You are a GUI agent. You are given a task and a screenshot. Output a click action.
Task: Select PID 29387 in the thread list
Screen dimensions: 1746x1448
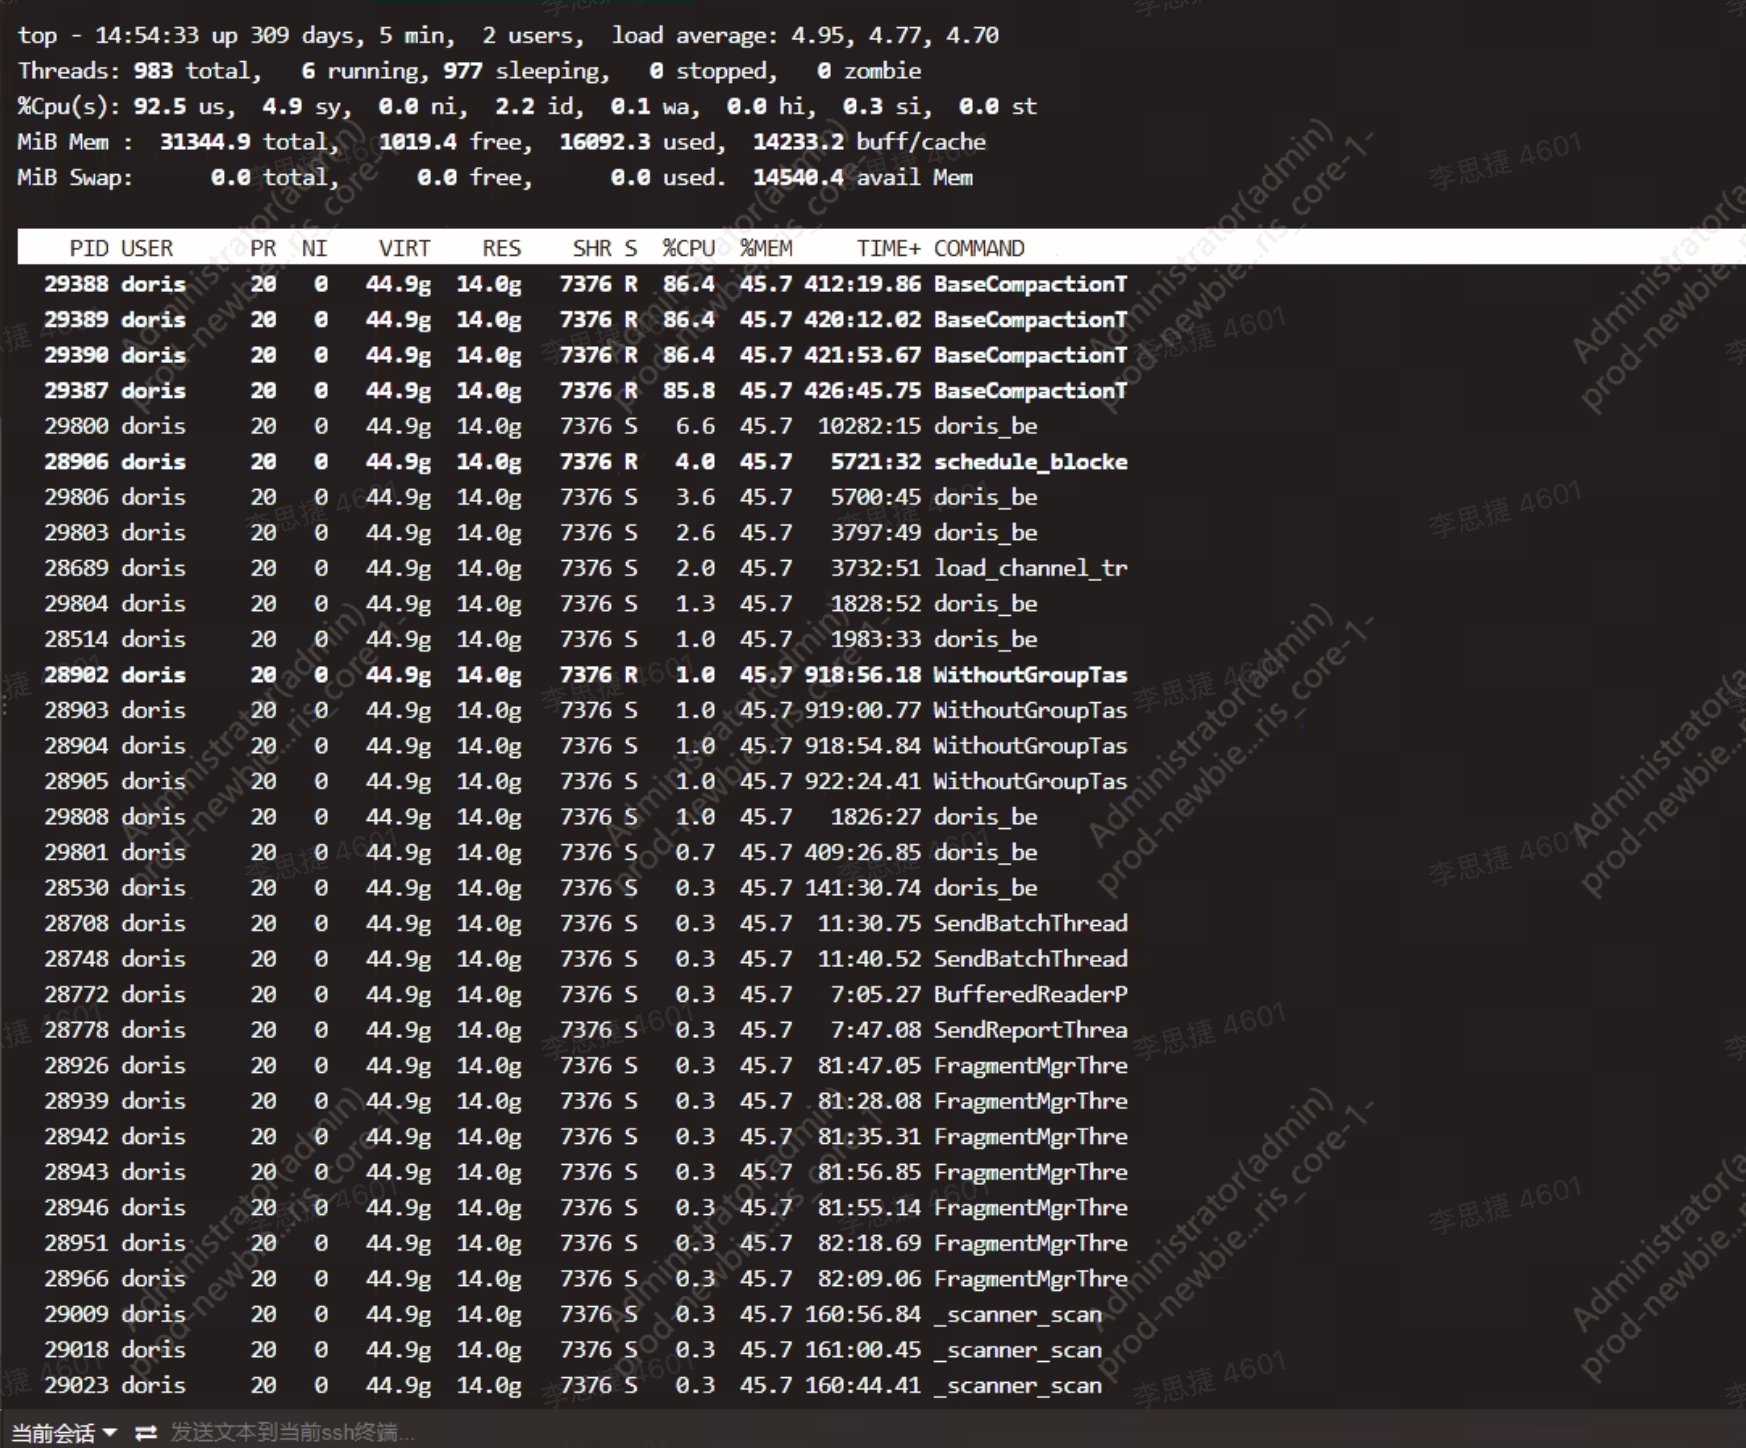click(76, 390)
